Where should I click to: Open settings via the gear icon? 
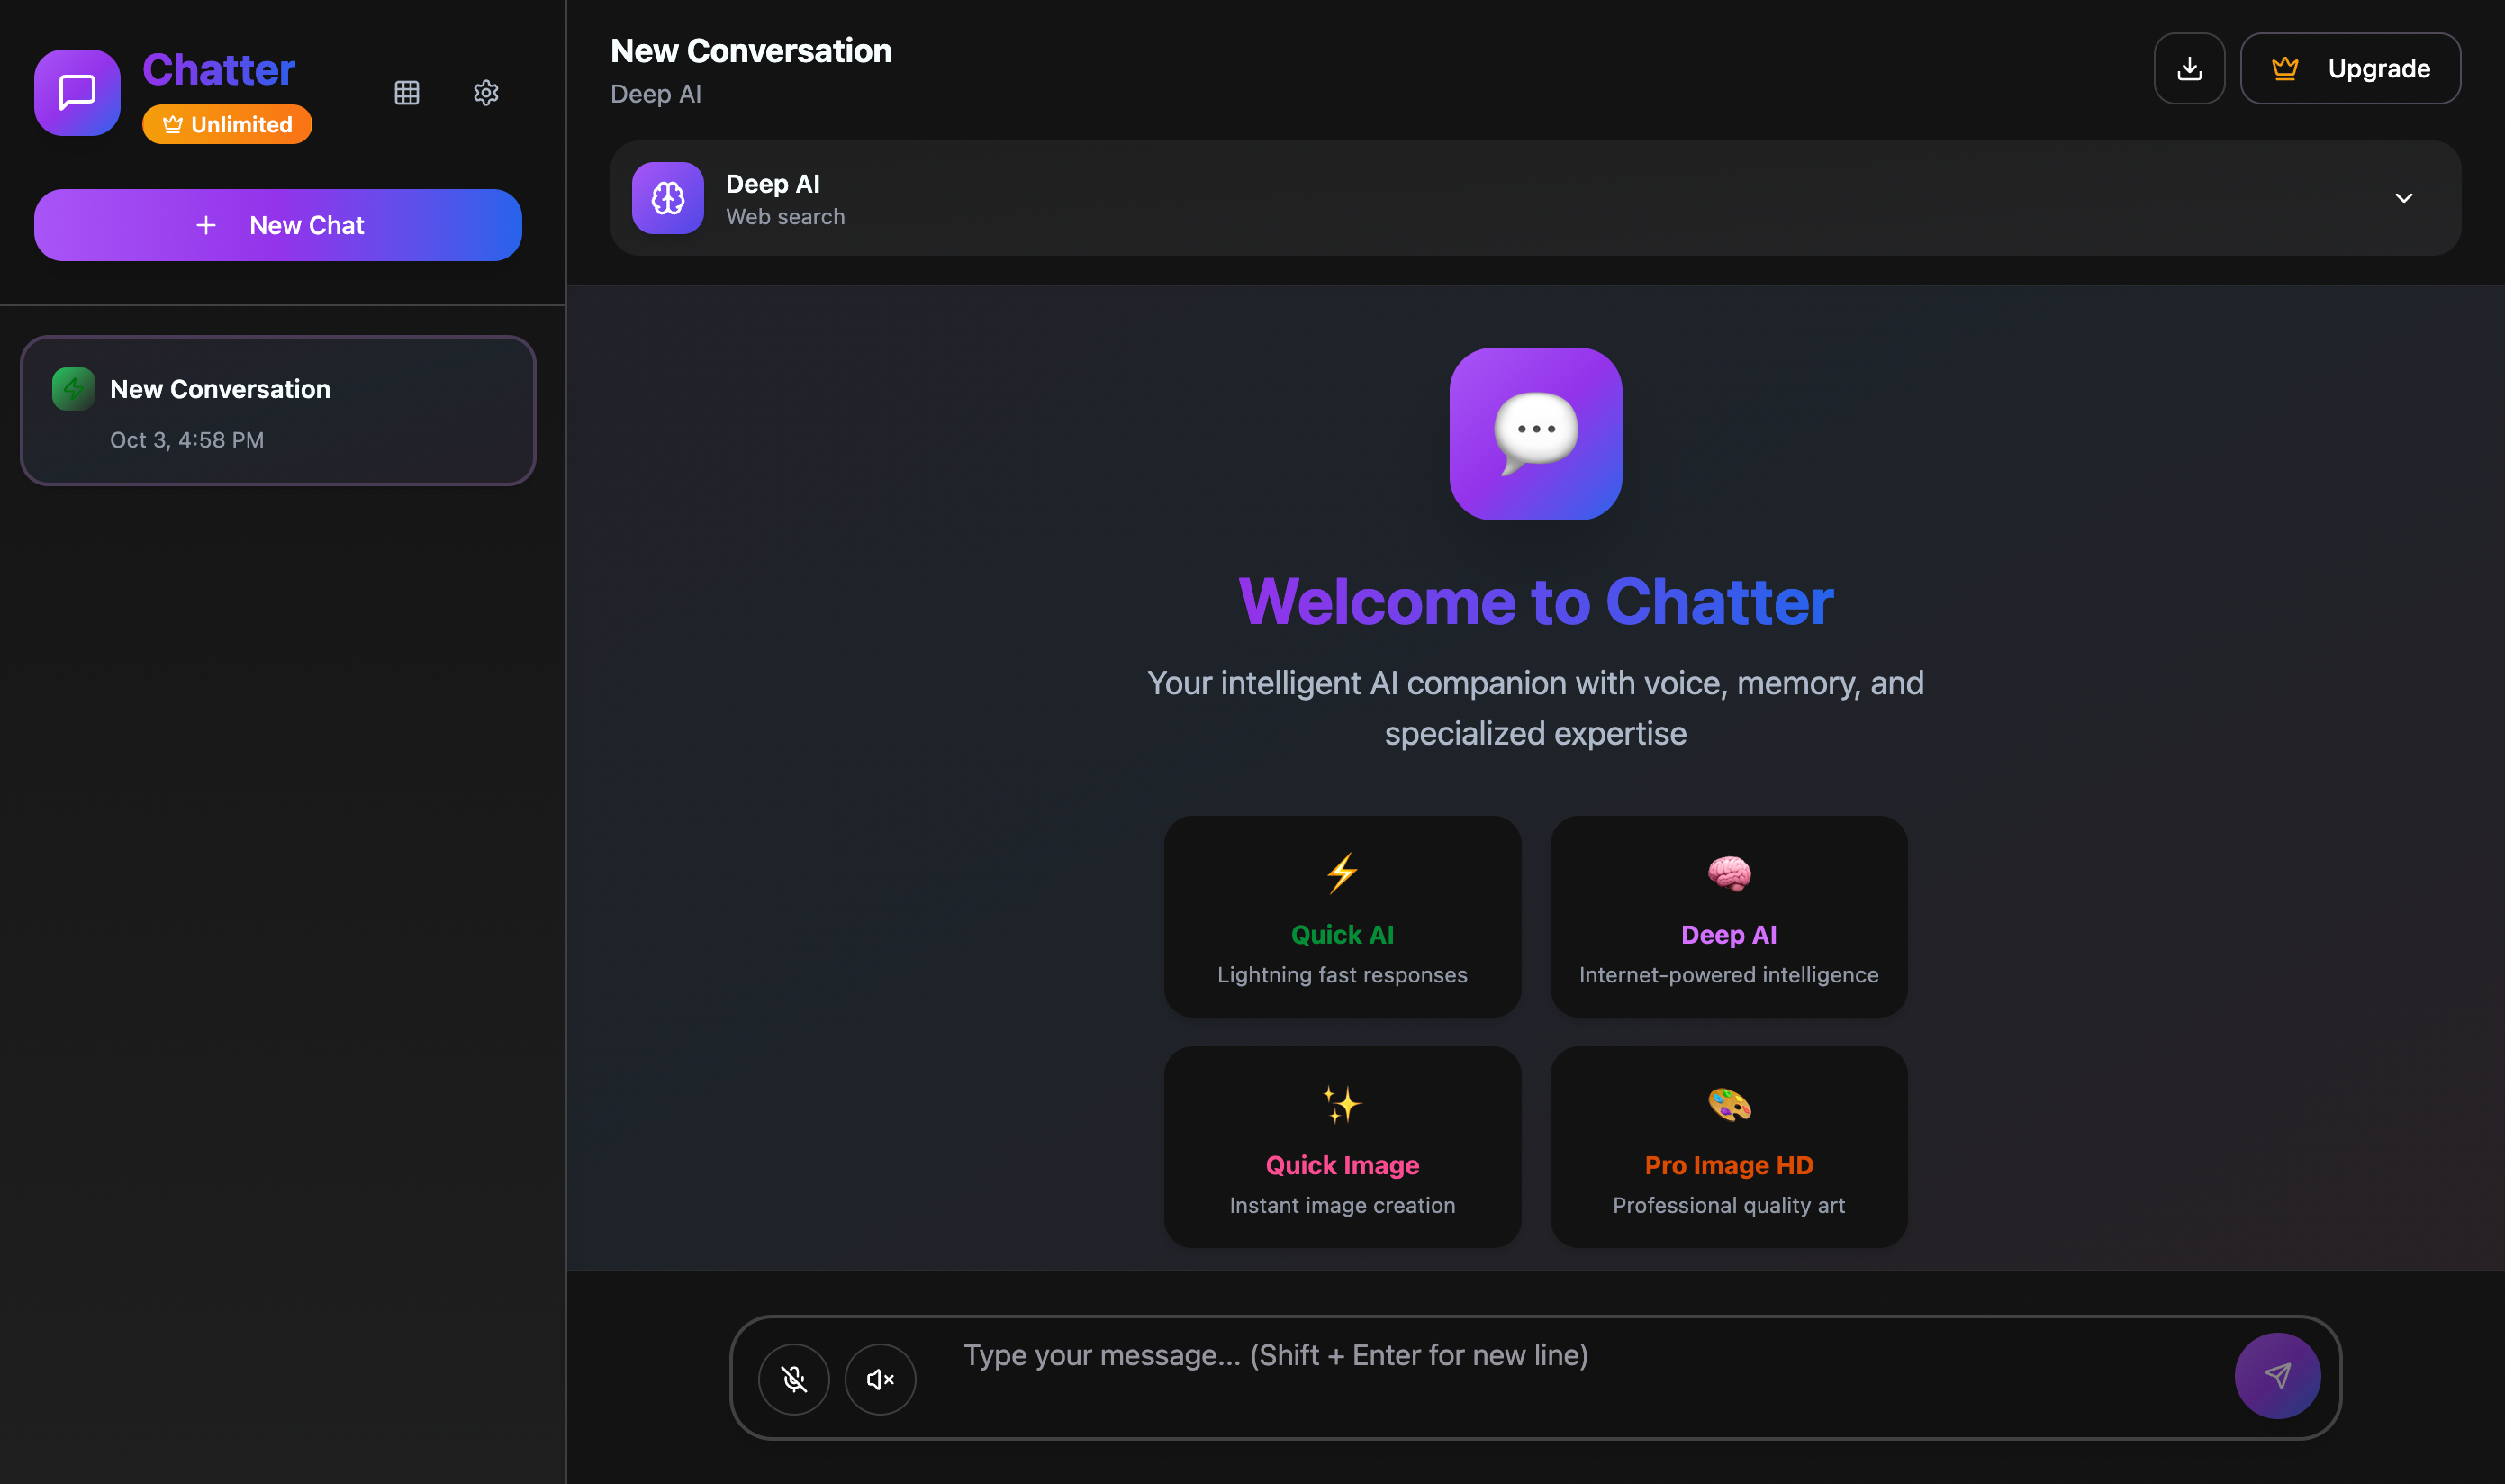(x=486, y=93)
